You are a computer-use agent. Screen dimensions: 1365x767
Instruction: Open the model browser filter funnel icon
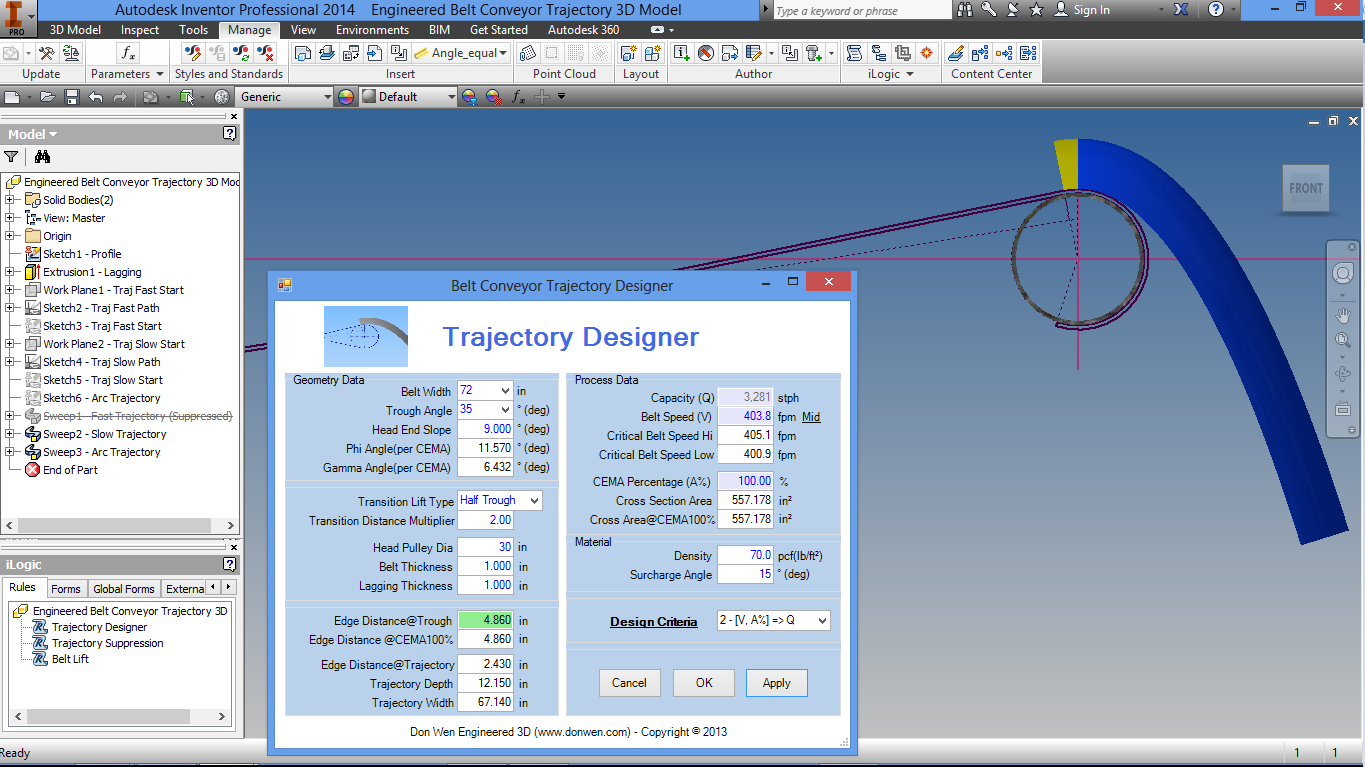[11, 157]
